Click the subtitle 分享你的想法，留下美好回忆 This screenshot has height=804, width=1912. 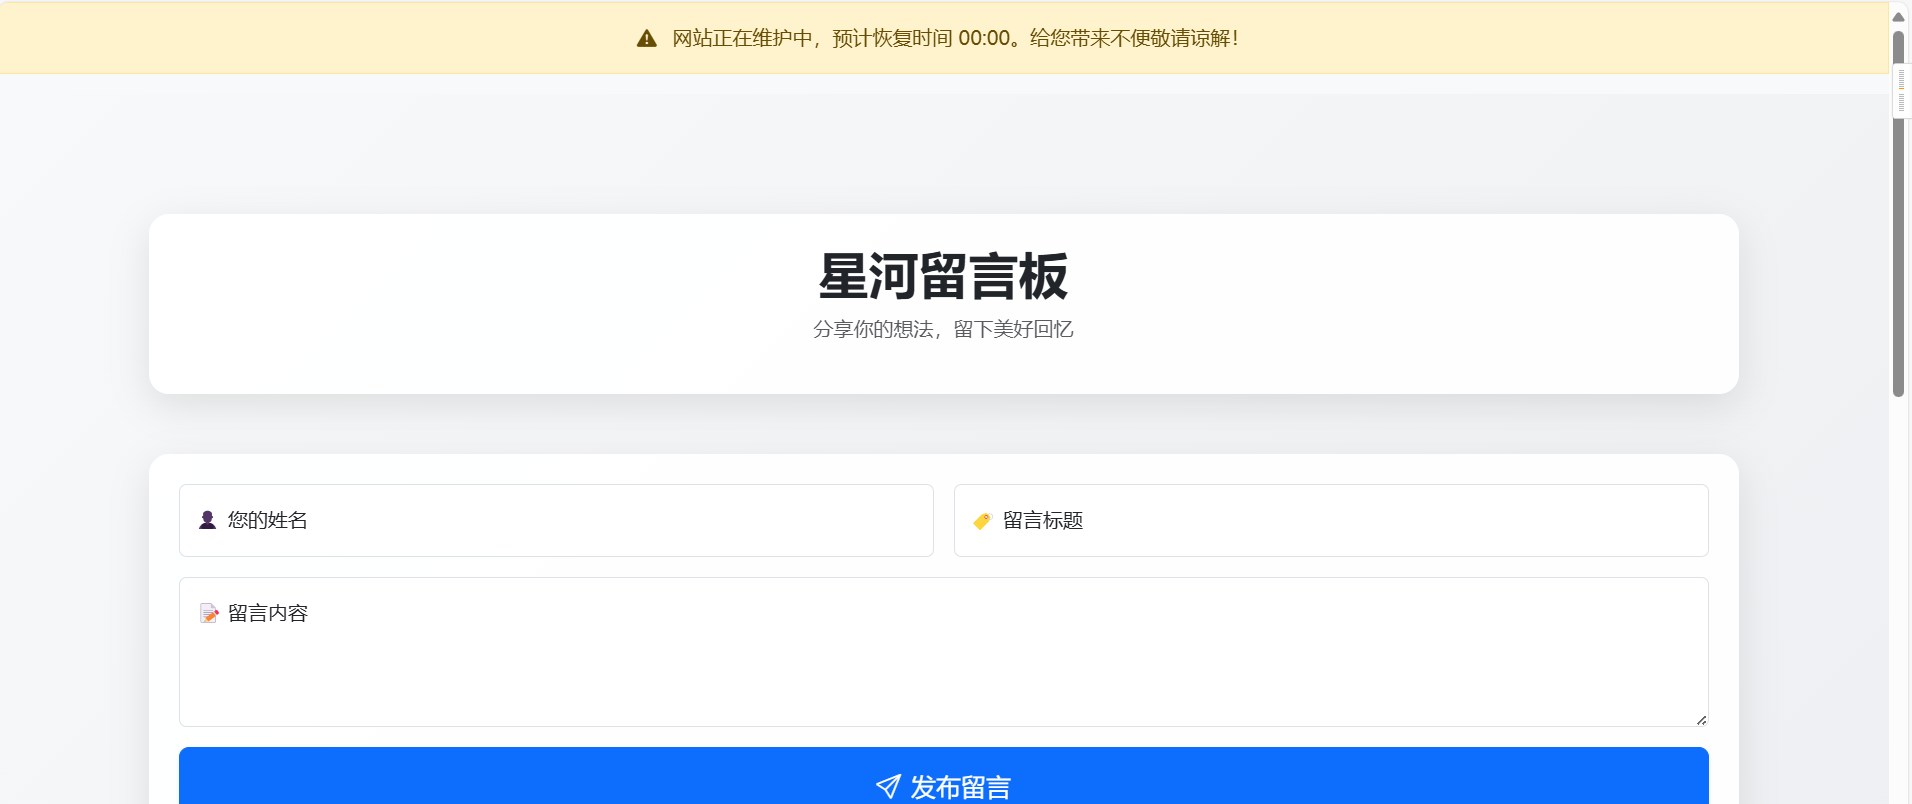click(944, 329)
